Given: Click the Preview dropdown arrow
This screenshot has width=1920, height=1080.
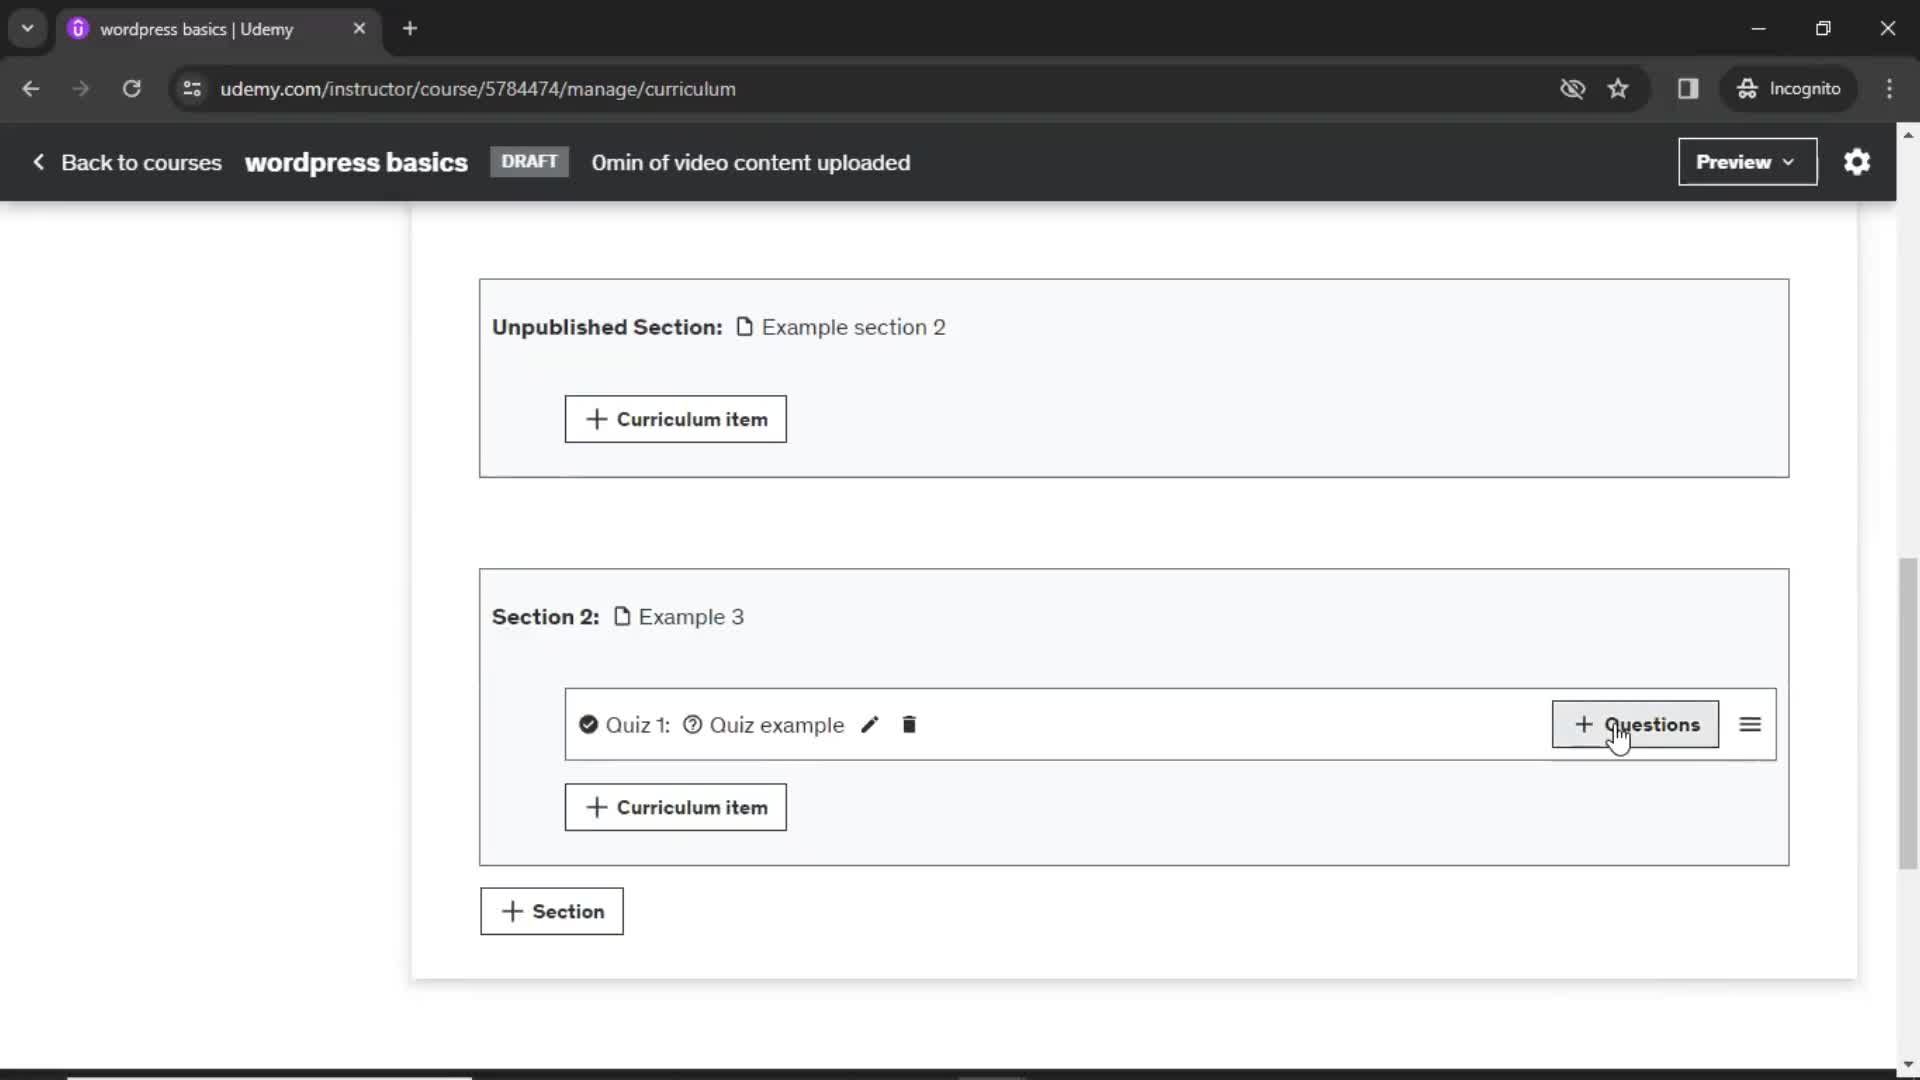Looking at the screenshot, I should click(1791, 162).
